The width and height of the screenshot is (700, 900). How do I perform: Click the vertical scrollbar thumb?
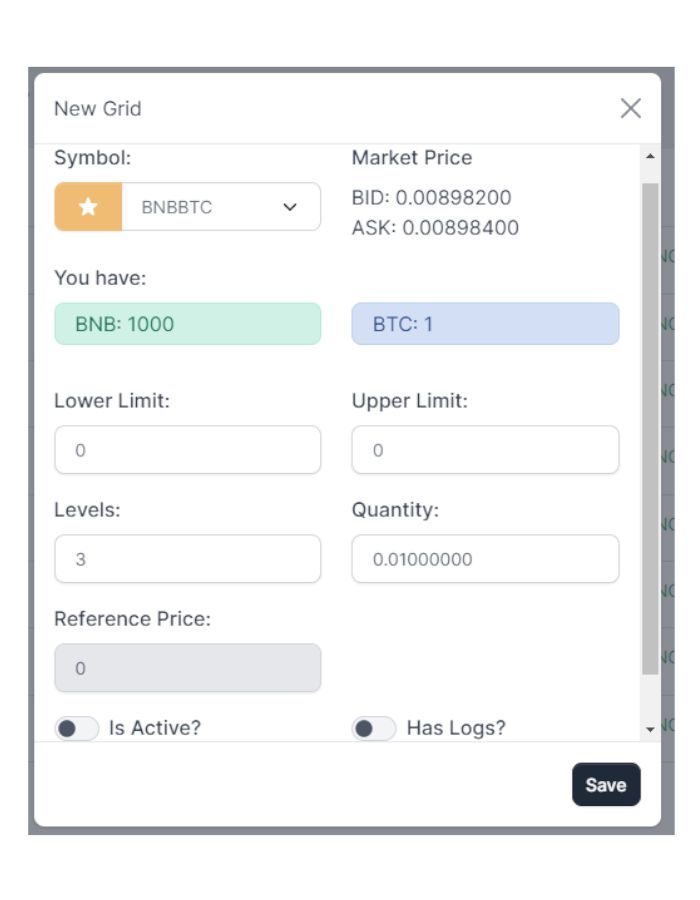[x=650, y=428]
